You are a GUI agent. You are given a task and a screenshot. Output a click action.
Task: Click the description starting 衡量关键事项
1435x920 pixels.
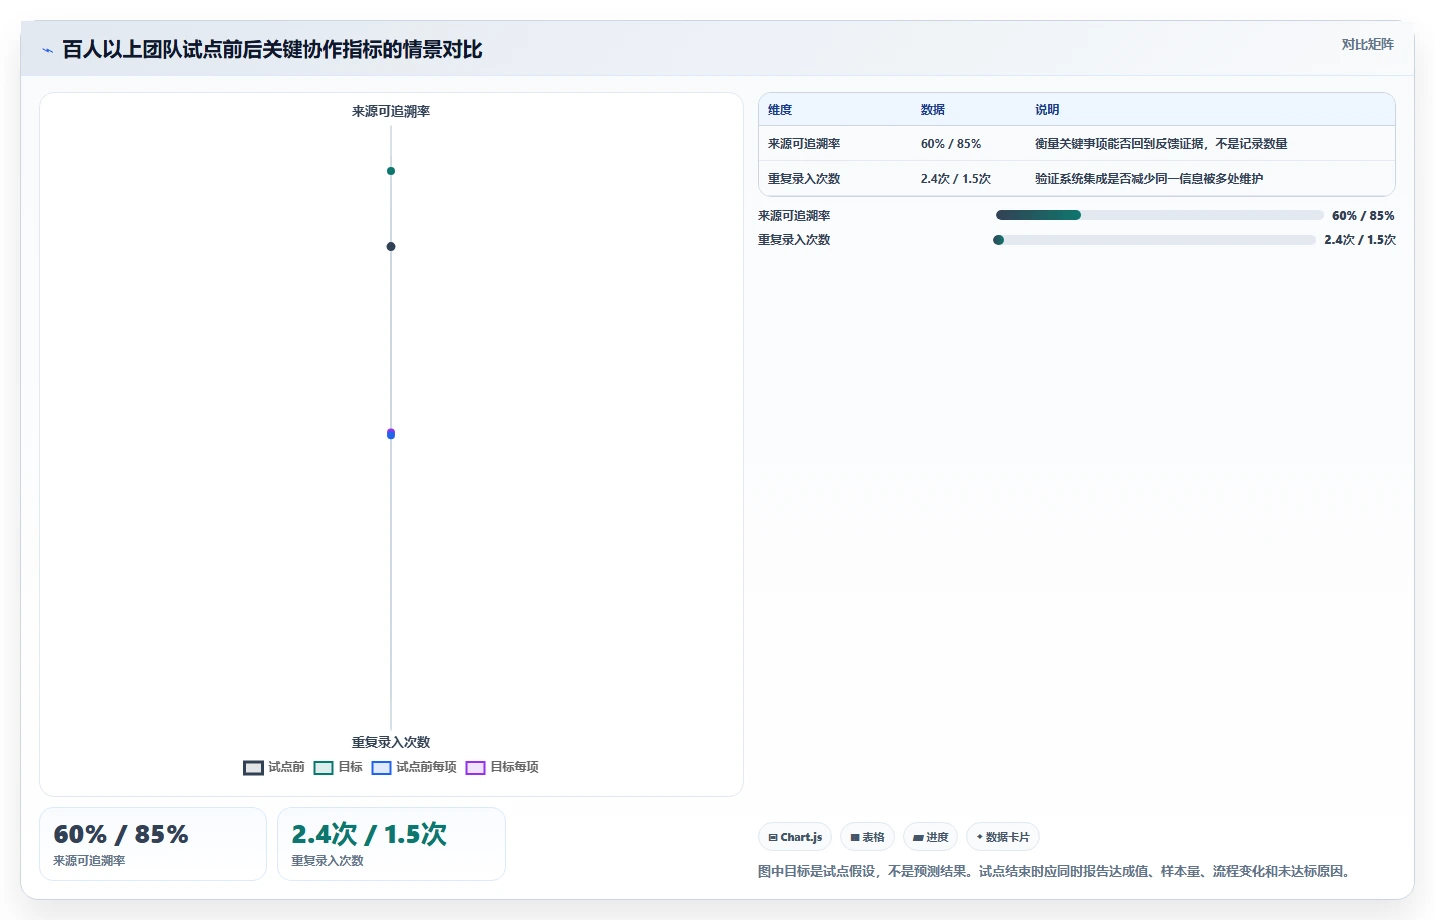[x=1161, y=144]
